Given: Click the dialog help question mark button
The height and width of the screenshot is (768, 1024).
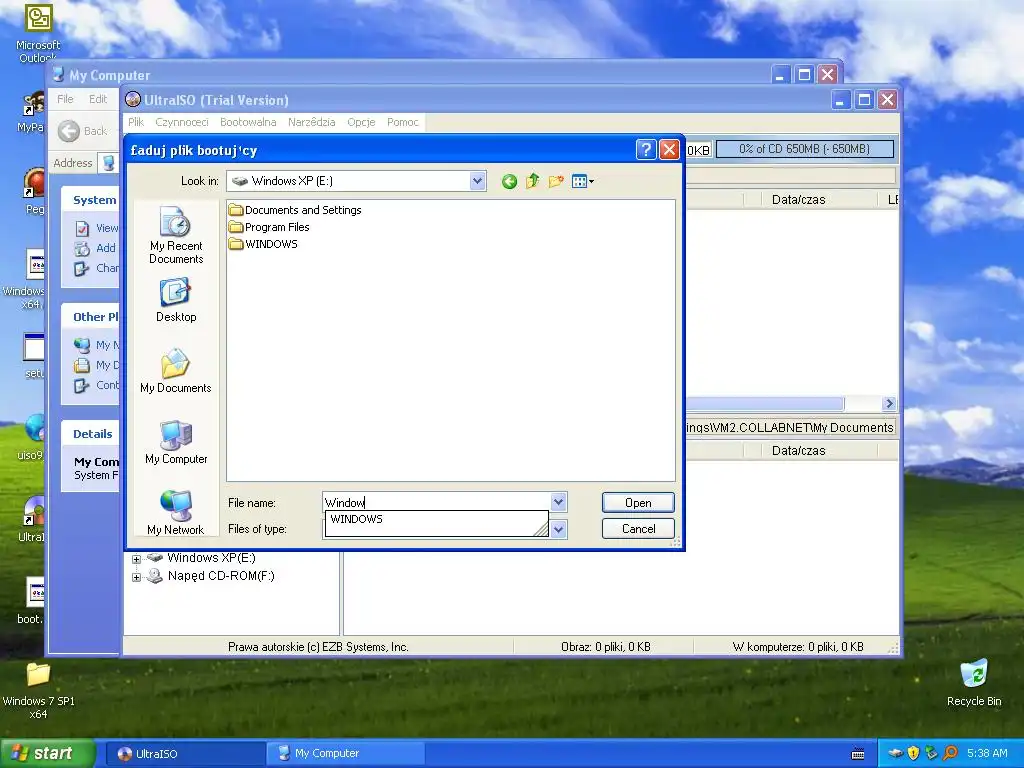Looking at the screenshot, I should [x=645, y=150].
